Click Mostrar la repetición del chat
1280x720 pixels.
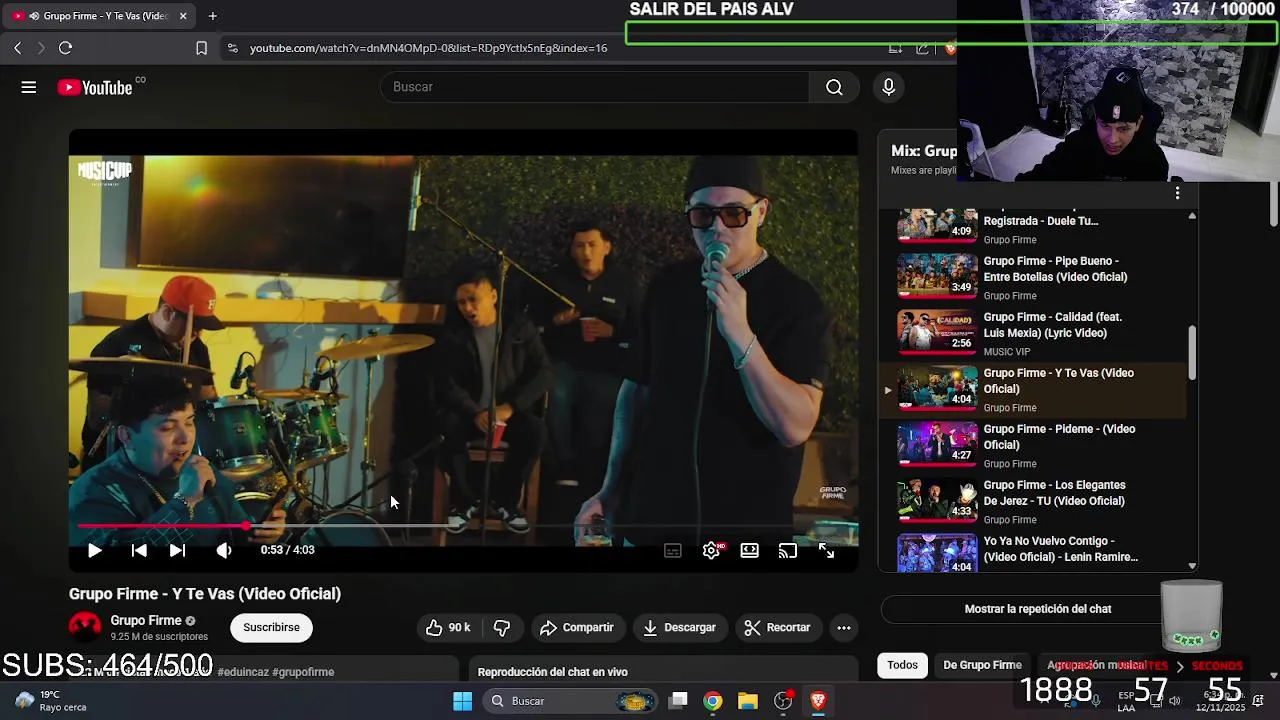(x=1038, y=609)
